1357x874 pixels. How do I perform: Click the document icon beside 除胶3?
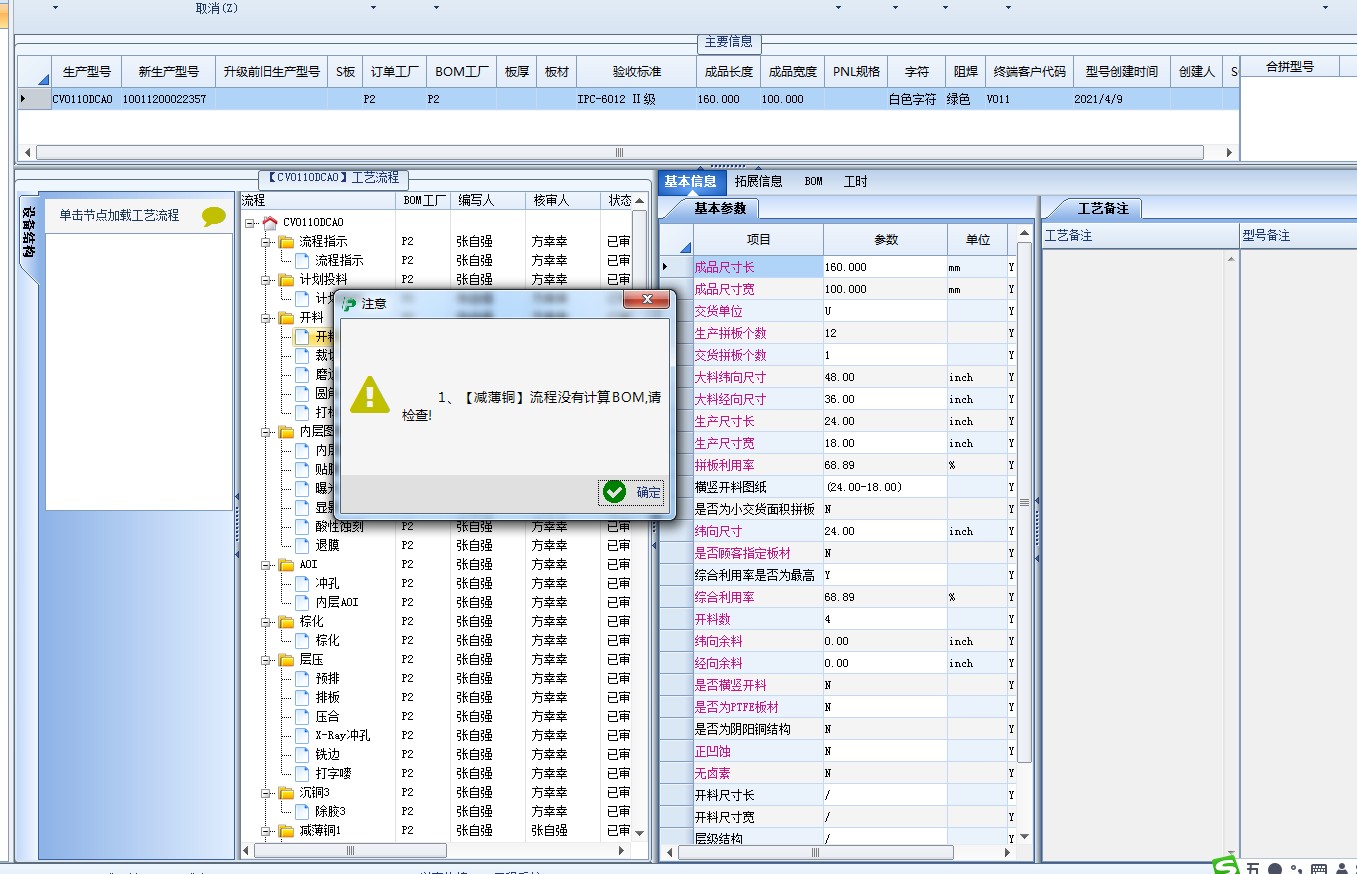point(303,811)
